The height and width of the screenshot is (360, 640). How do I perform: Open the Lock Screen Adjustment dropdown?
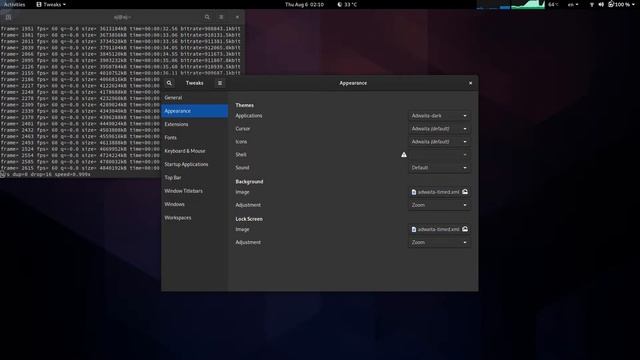pos(439,242)
